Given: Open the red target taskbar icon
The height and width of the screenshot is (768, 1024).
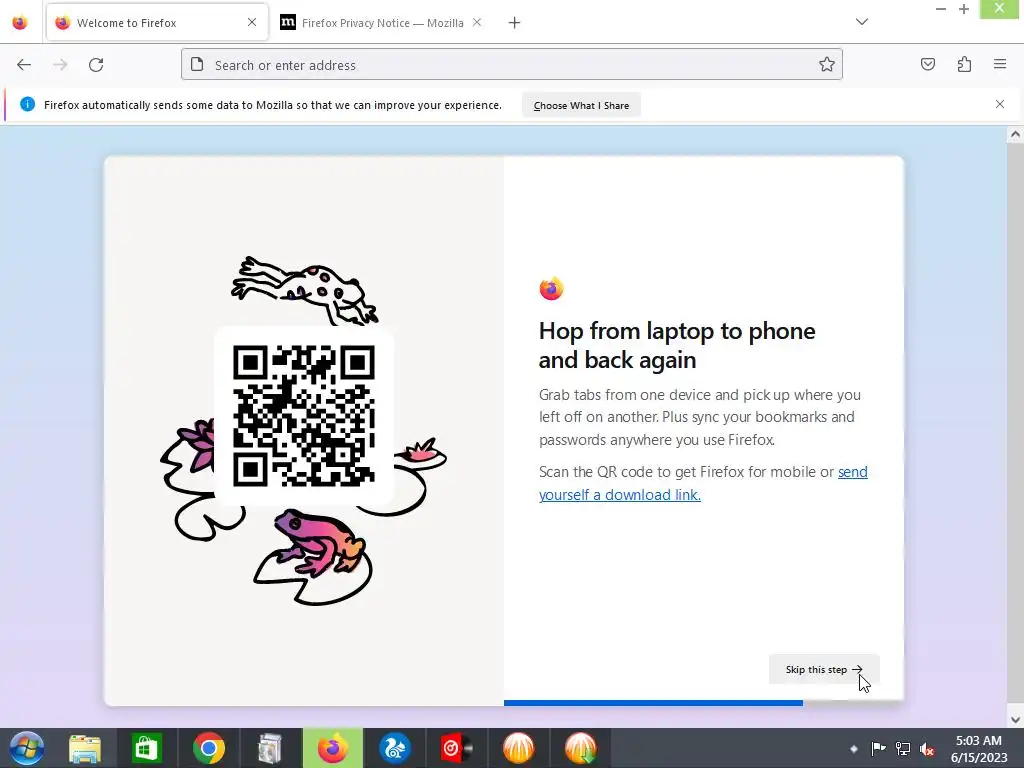Looking at the screenshot, I should [456, 748].
